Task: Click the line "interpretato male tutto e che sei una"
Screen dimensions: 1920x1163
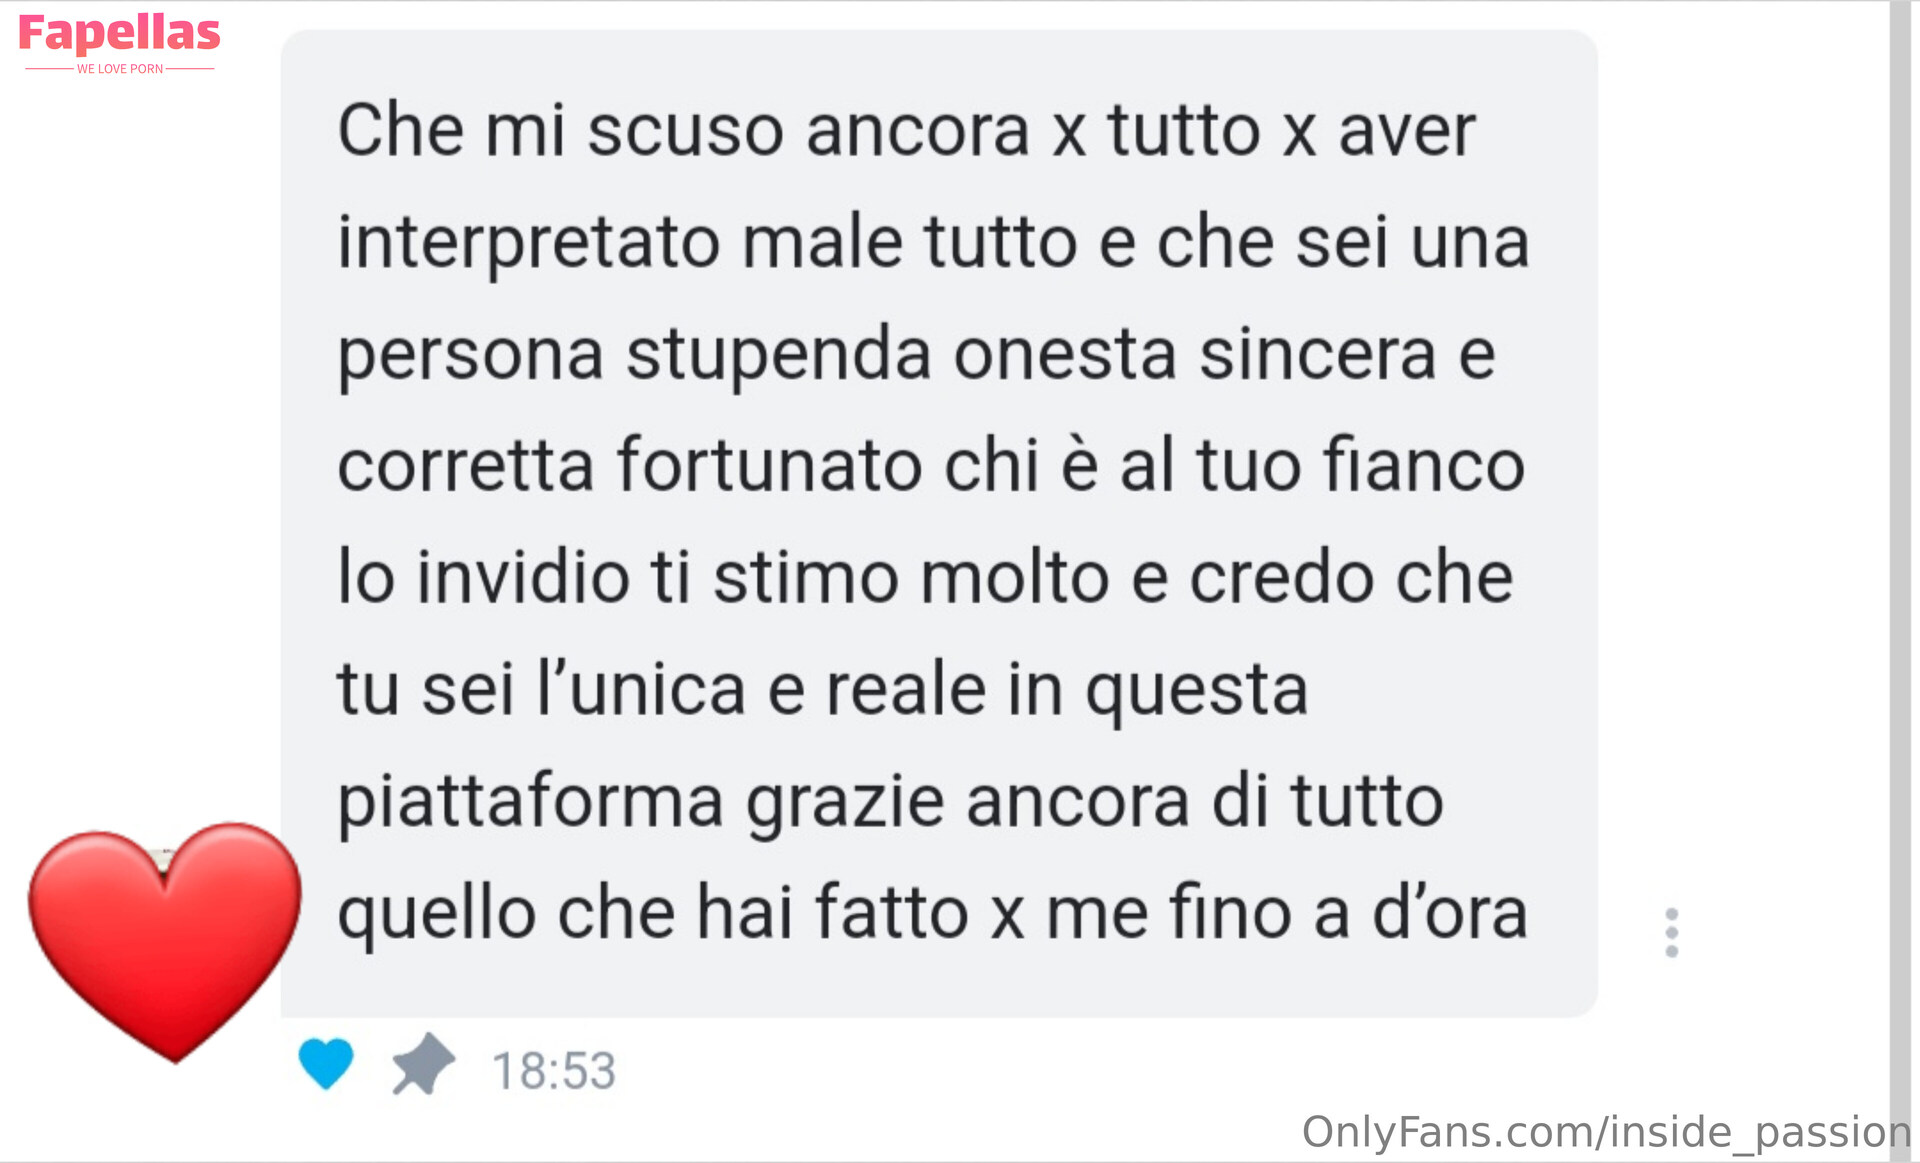Action: click(x=933, y=243)
